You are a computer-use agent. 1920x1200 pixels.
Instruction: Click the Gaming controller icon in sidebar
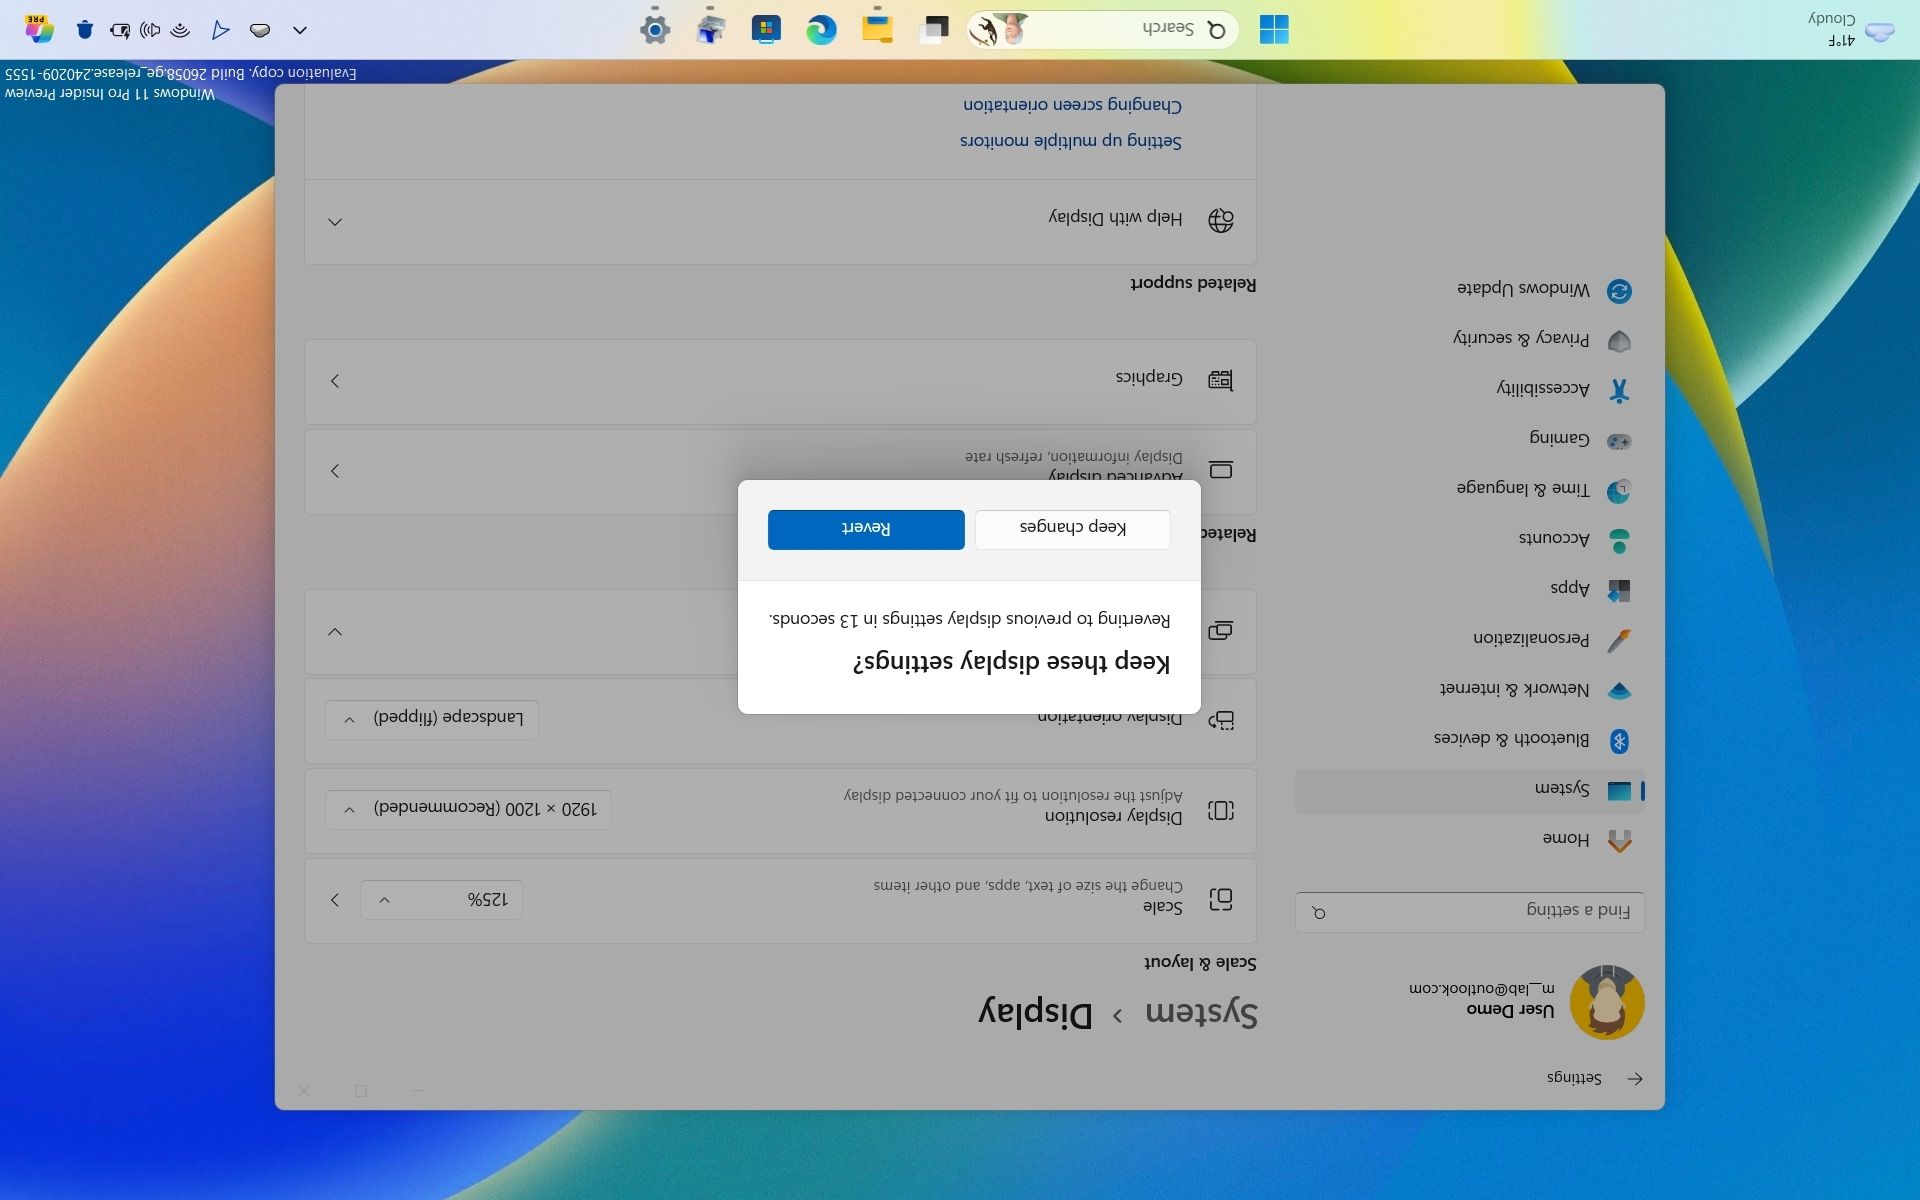1621,440
